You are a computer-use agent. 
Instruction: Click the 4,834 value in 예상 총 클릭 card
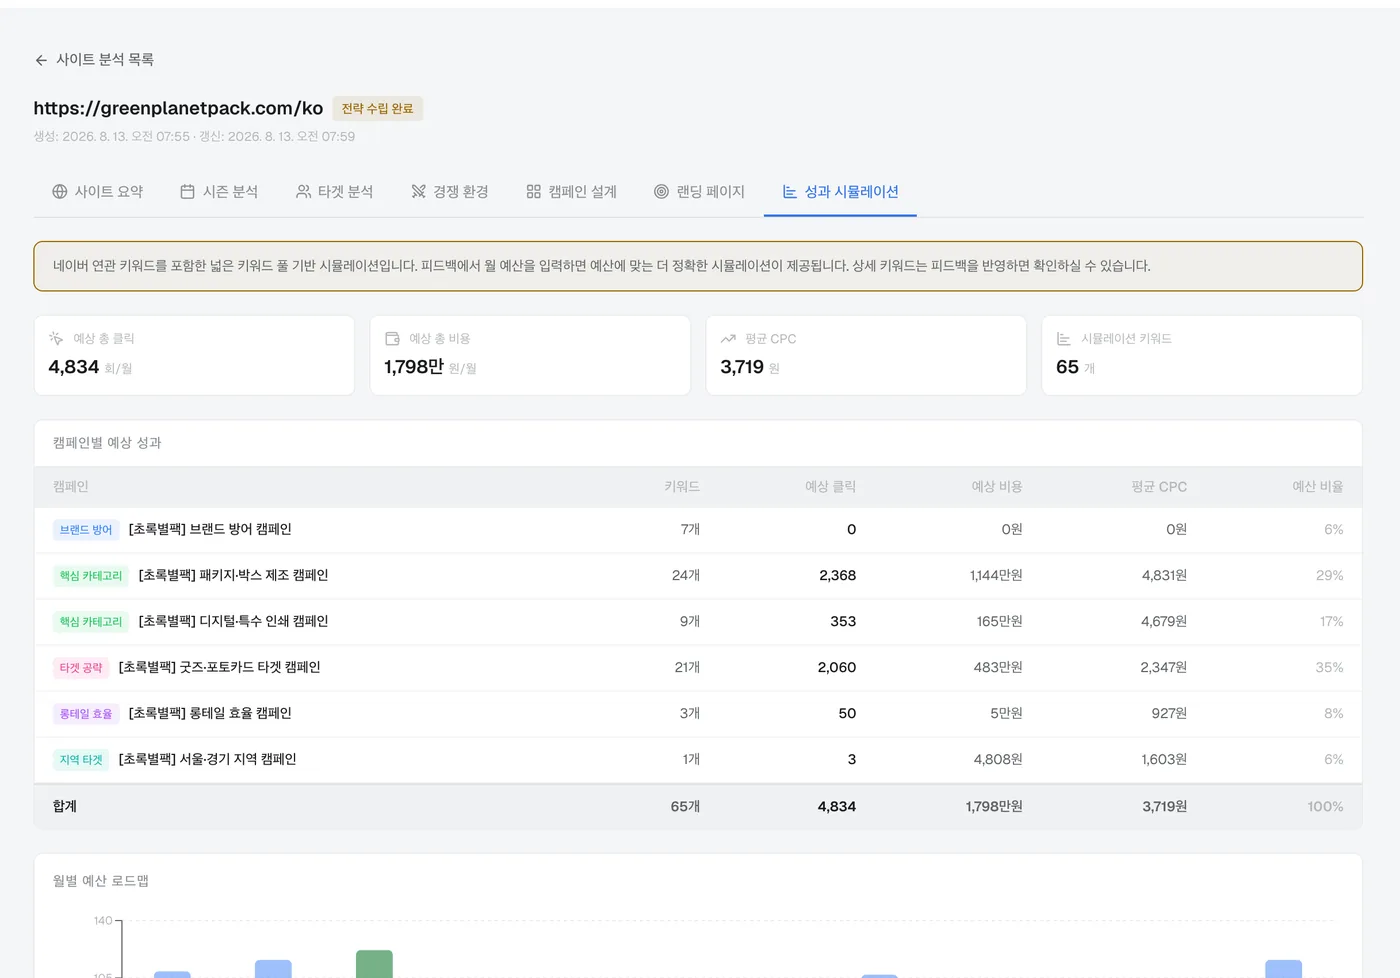coord(74,367)
